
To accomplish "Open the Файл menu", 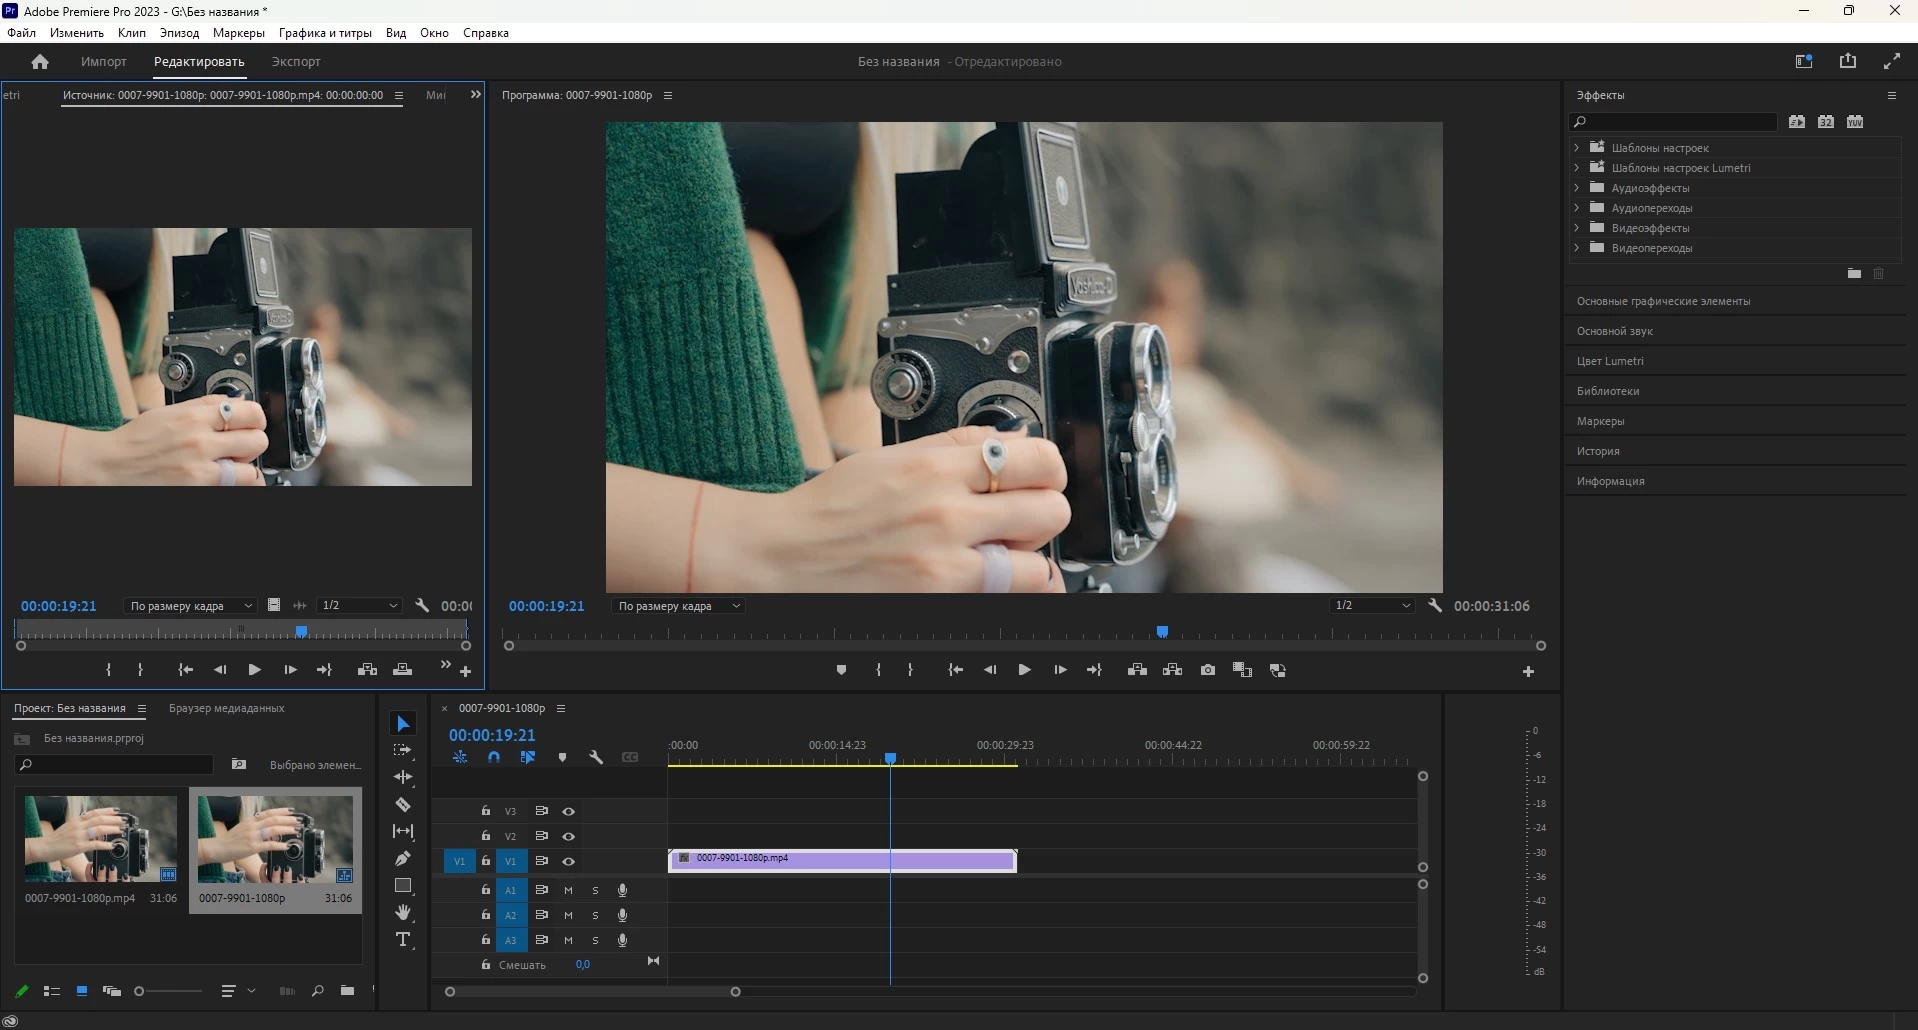I will pos(21,33).
